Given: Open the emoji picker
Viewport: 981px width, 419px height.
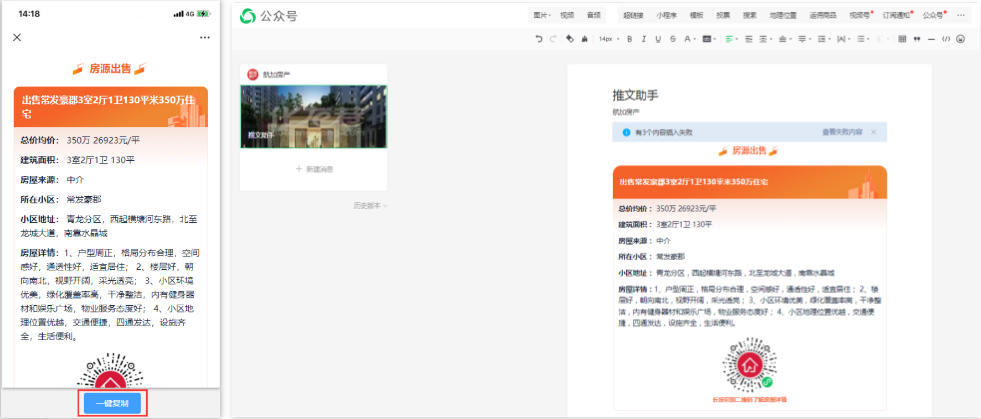Looking at the screenshot, I should point(961,39).
